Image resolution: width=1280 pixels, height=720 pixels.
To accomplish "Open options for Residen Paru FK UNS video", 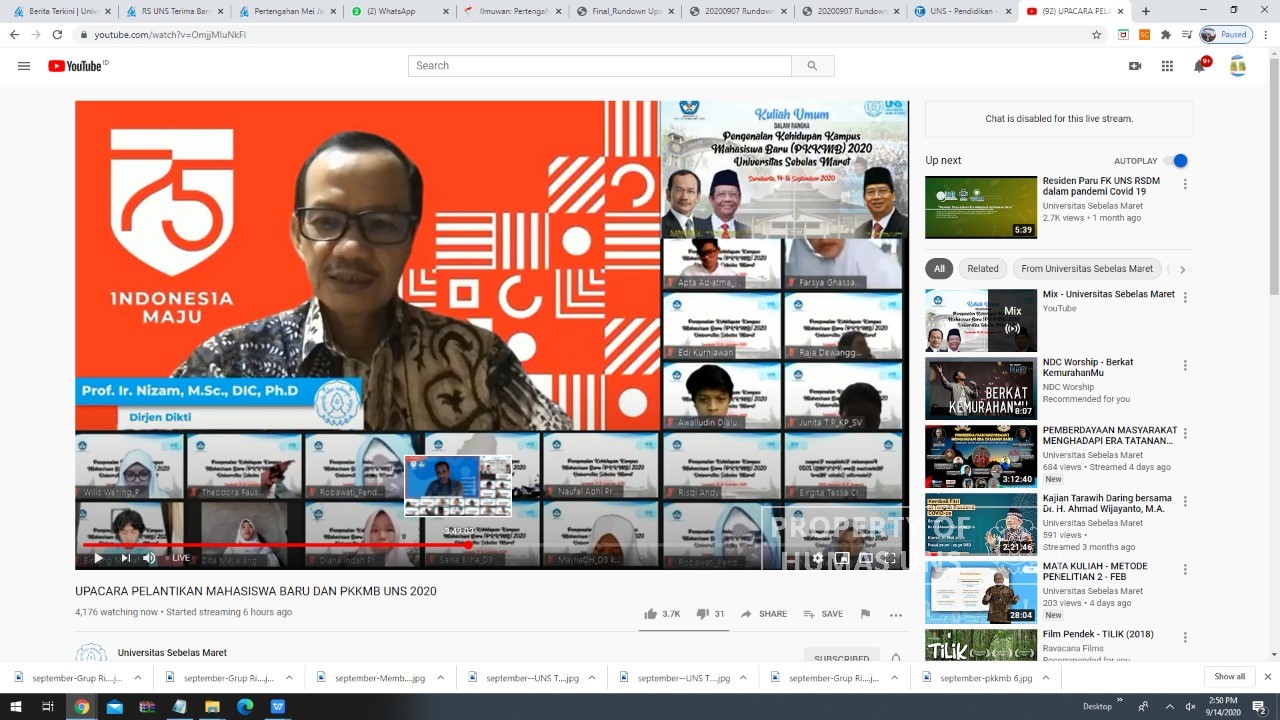I will pyautogui.click(x=1185, y=185).
